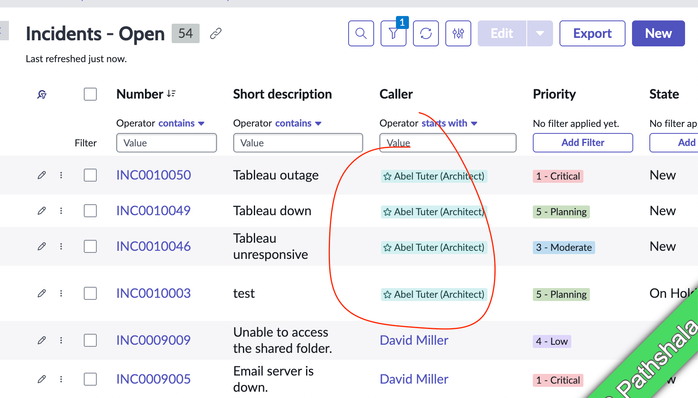Change Caller operator 'starts with' dropdown
The height and width of the screenshot is (398, 698).
pyautogui.click(x=449, y=123)
